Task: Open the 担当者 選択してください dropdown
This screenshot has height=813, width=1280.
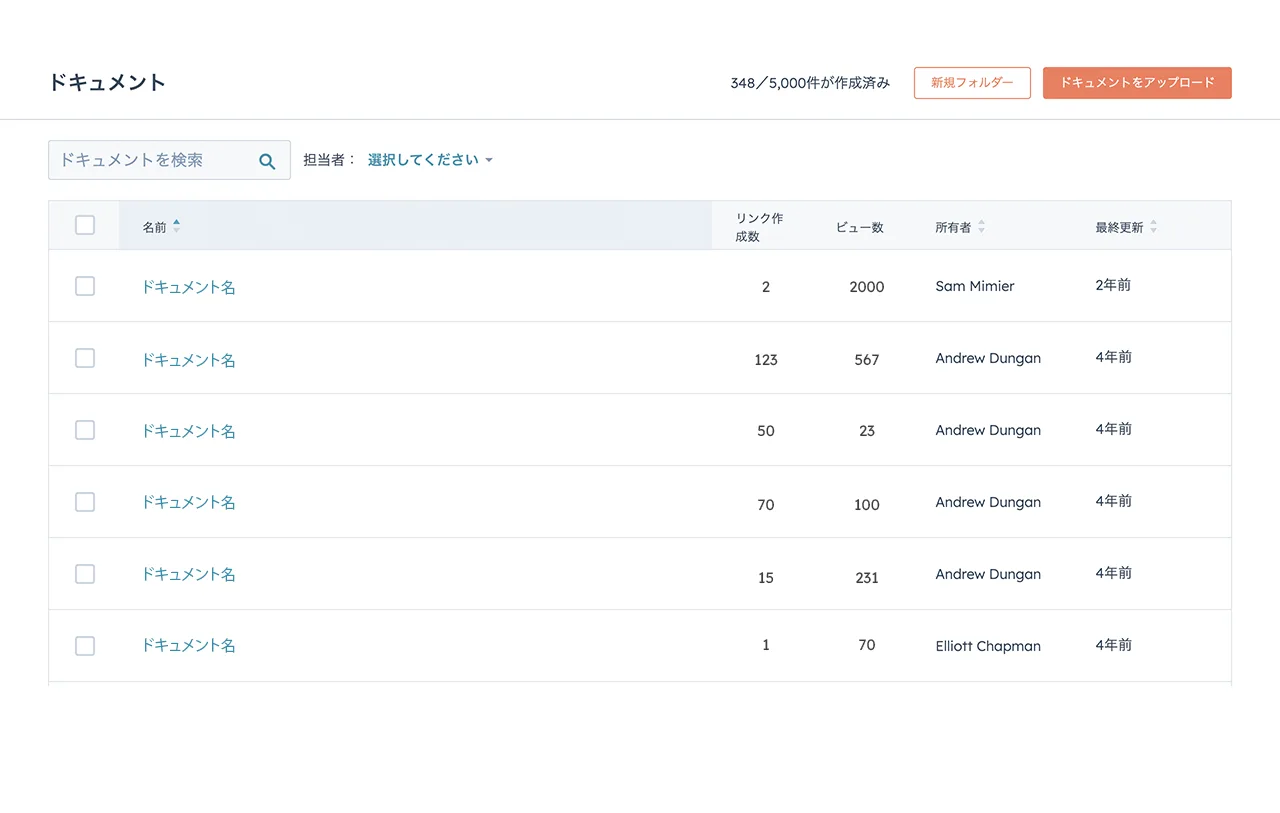Action: (x=430, y=160)
